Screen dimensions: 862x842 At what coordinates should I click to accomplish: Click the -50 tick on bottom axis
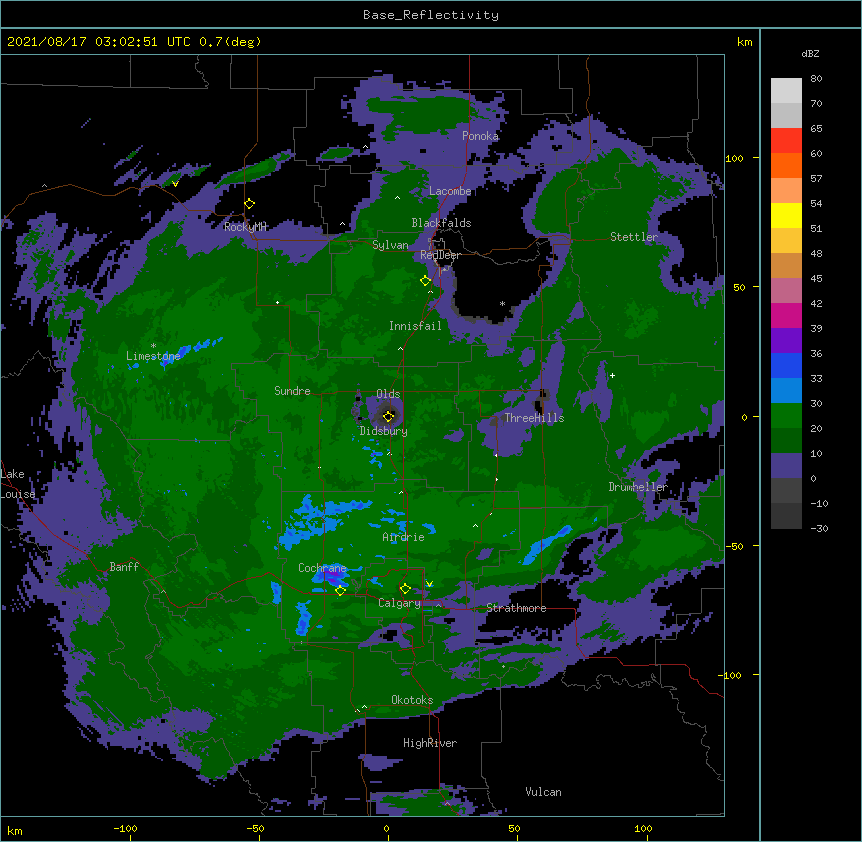[x=255, y=829]
